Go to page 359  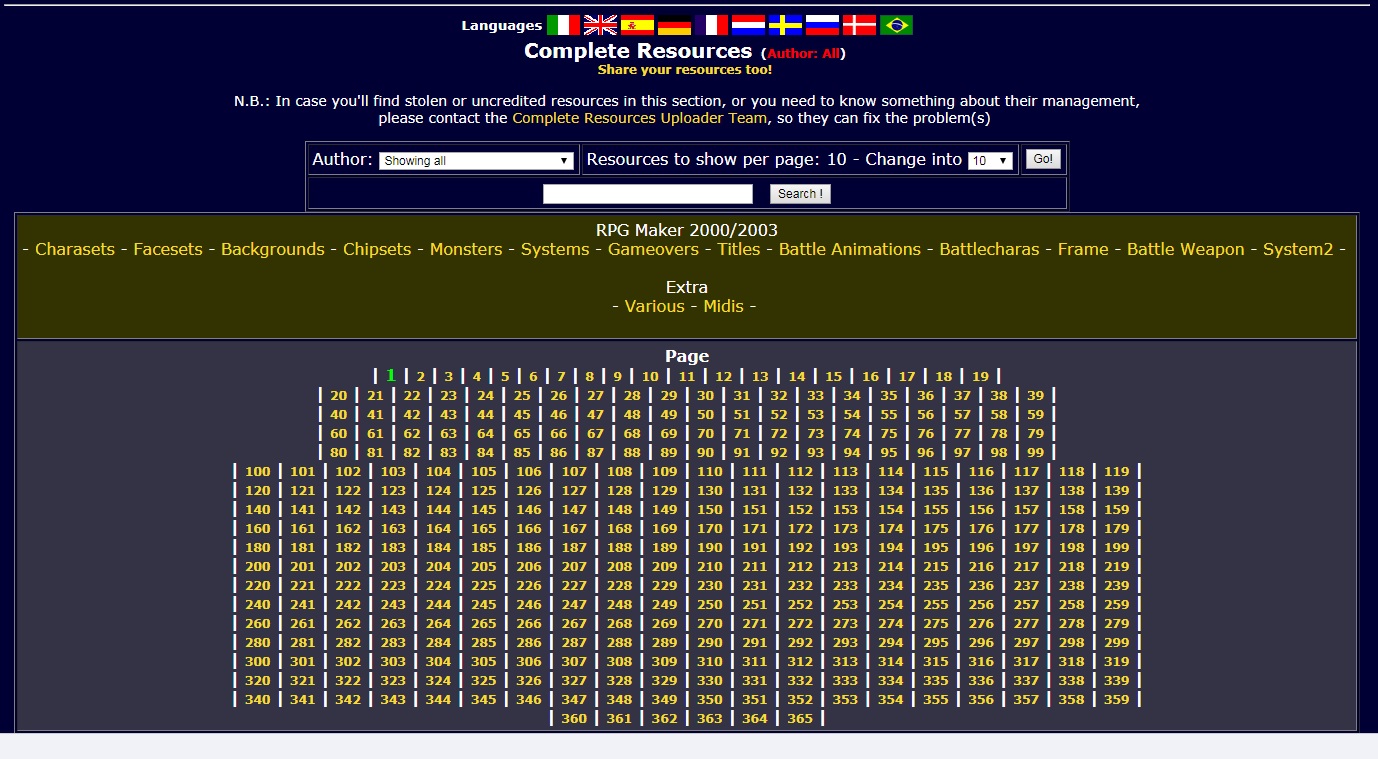(1117, 700)
